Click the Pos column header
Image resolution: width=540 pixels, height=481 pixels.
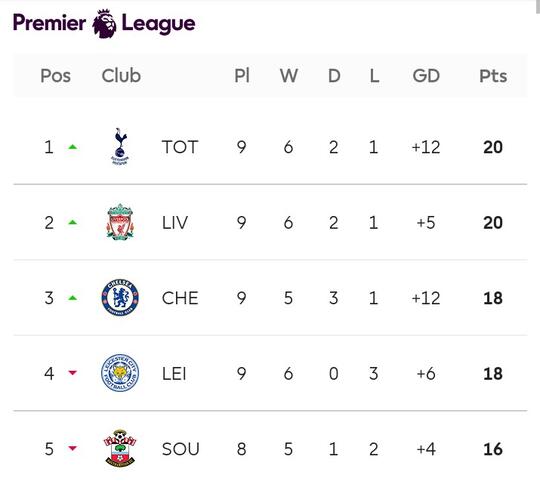tap(55, 76)
